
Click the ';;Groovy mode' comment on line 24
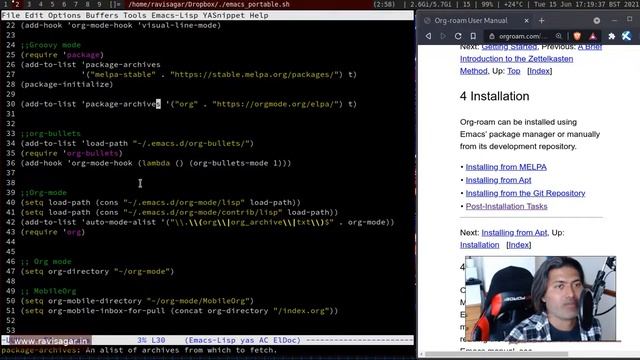pos(51,45)
